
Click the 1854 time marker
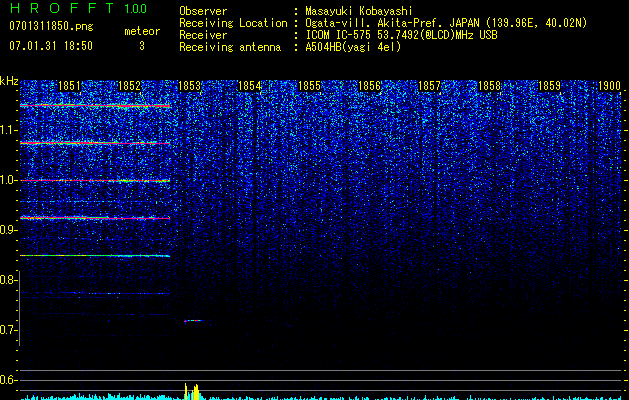click(250, 86)
